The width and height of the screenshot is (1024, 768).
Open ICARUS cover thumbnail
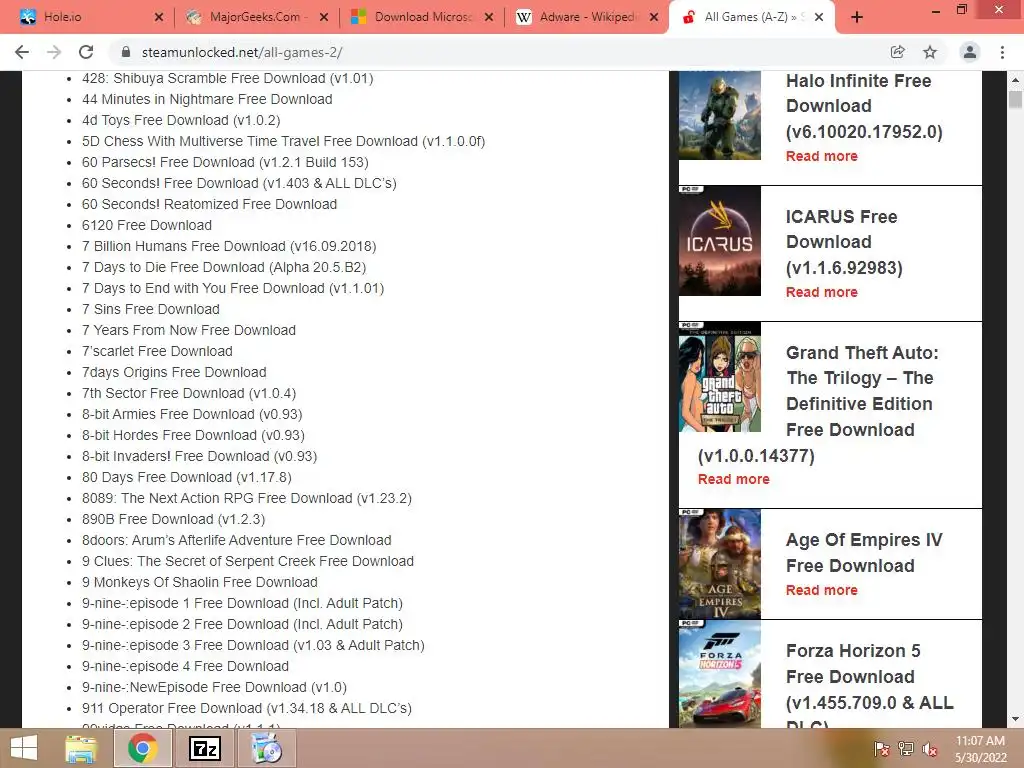[x=720, y=241]
